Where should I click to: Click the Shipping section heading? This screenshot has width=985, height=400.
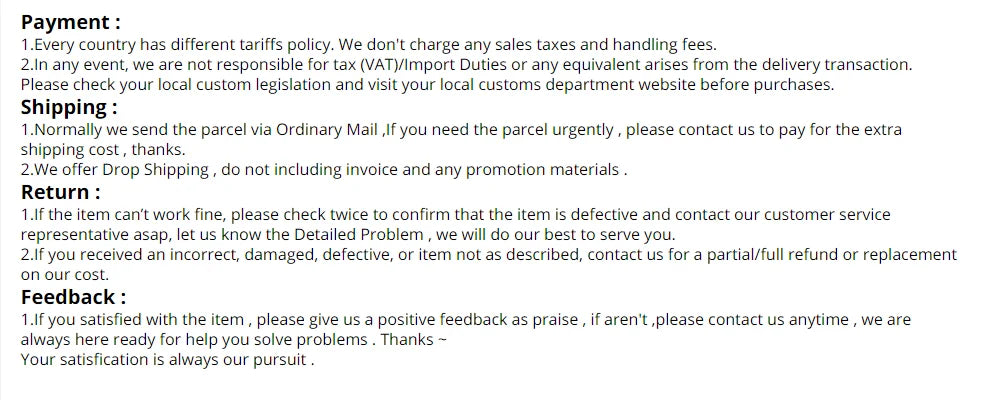click(68, 107)
